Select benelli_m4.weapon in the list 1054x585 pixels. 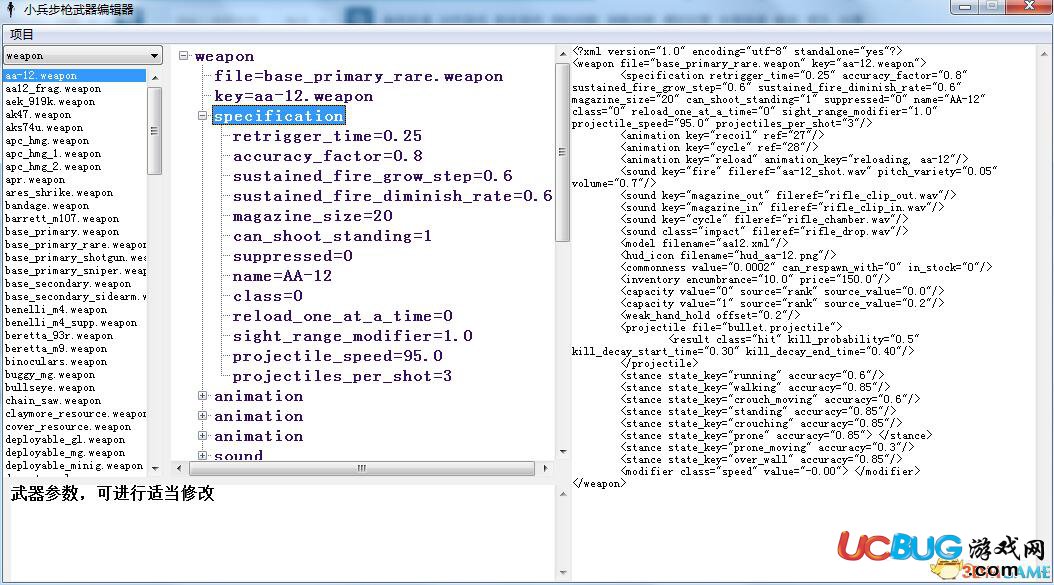coord(56,309)
